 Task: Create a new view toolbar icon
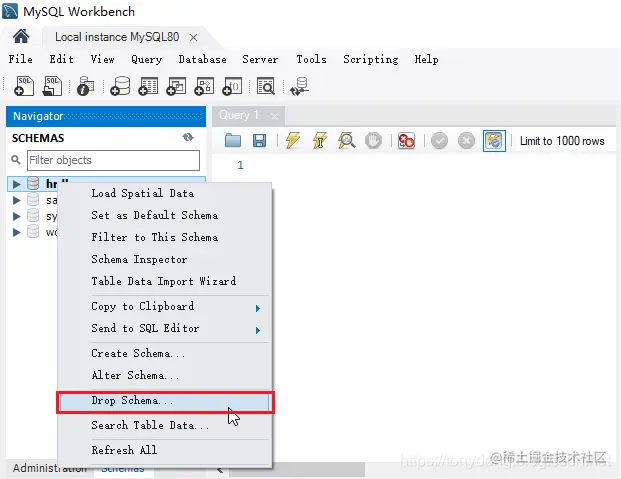(x=176, y=86)
